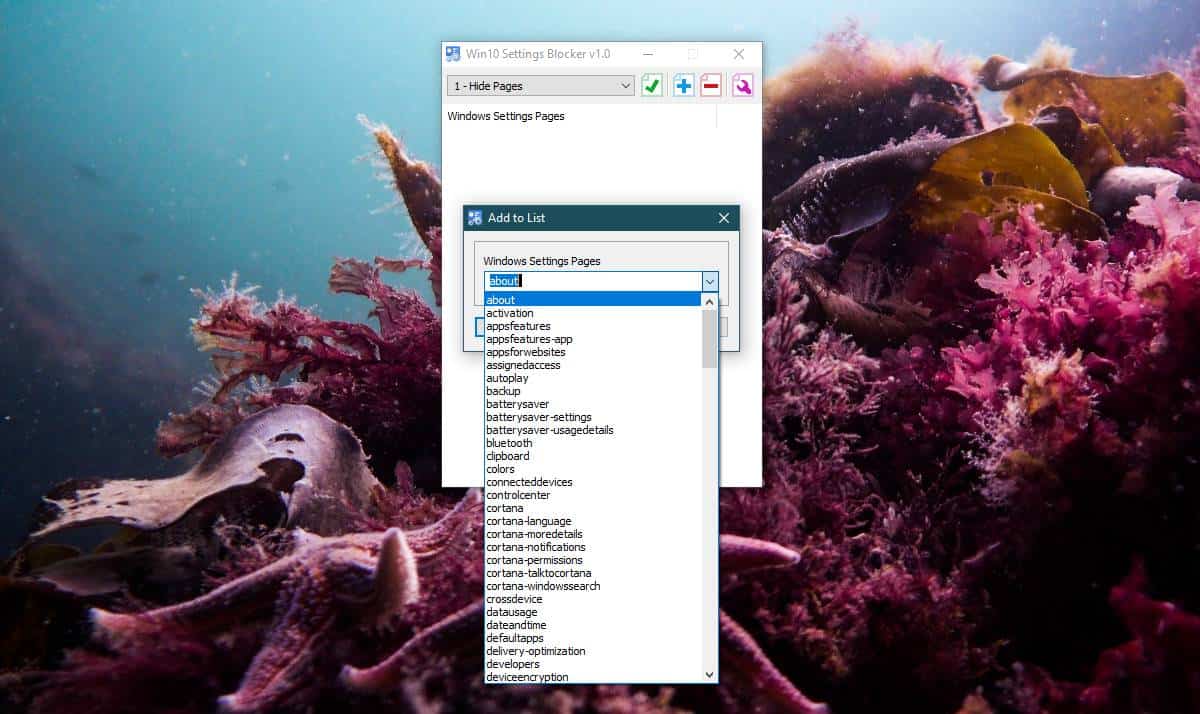The image size is (1200, 714).
Task: Collapse the Windows Settings Pages combo box arrow
Action: (709, 282)
